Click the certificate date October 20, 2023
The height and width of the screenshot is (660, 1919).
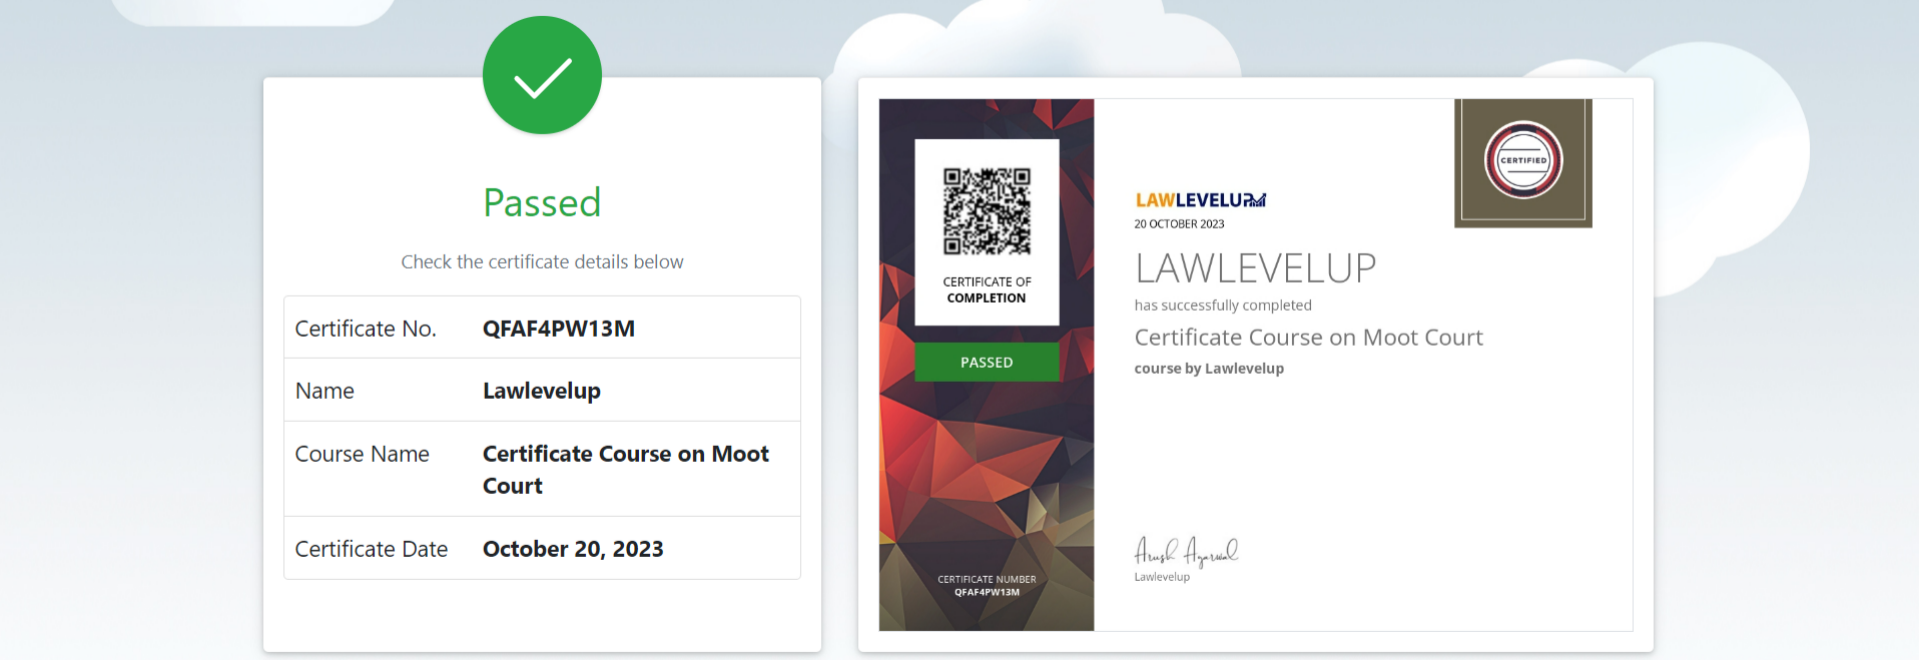[x=573, y=549]
